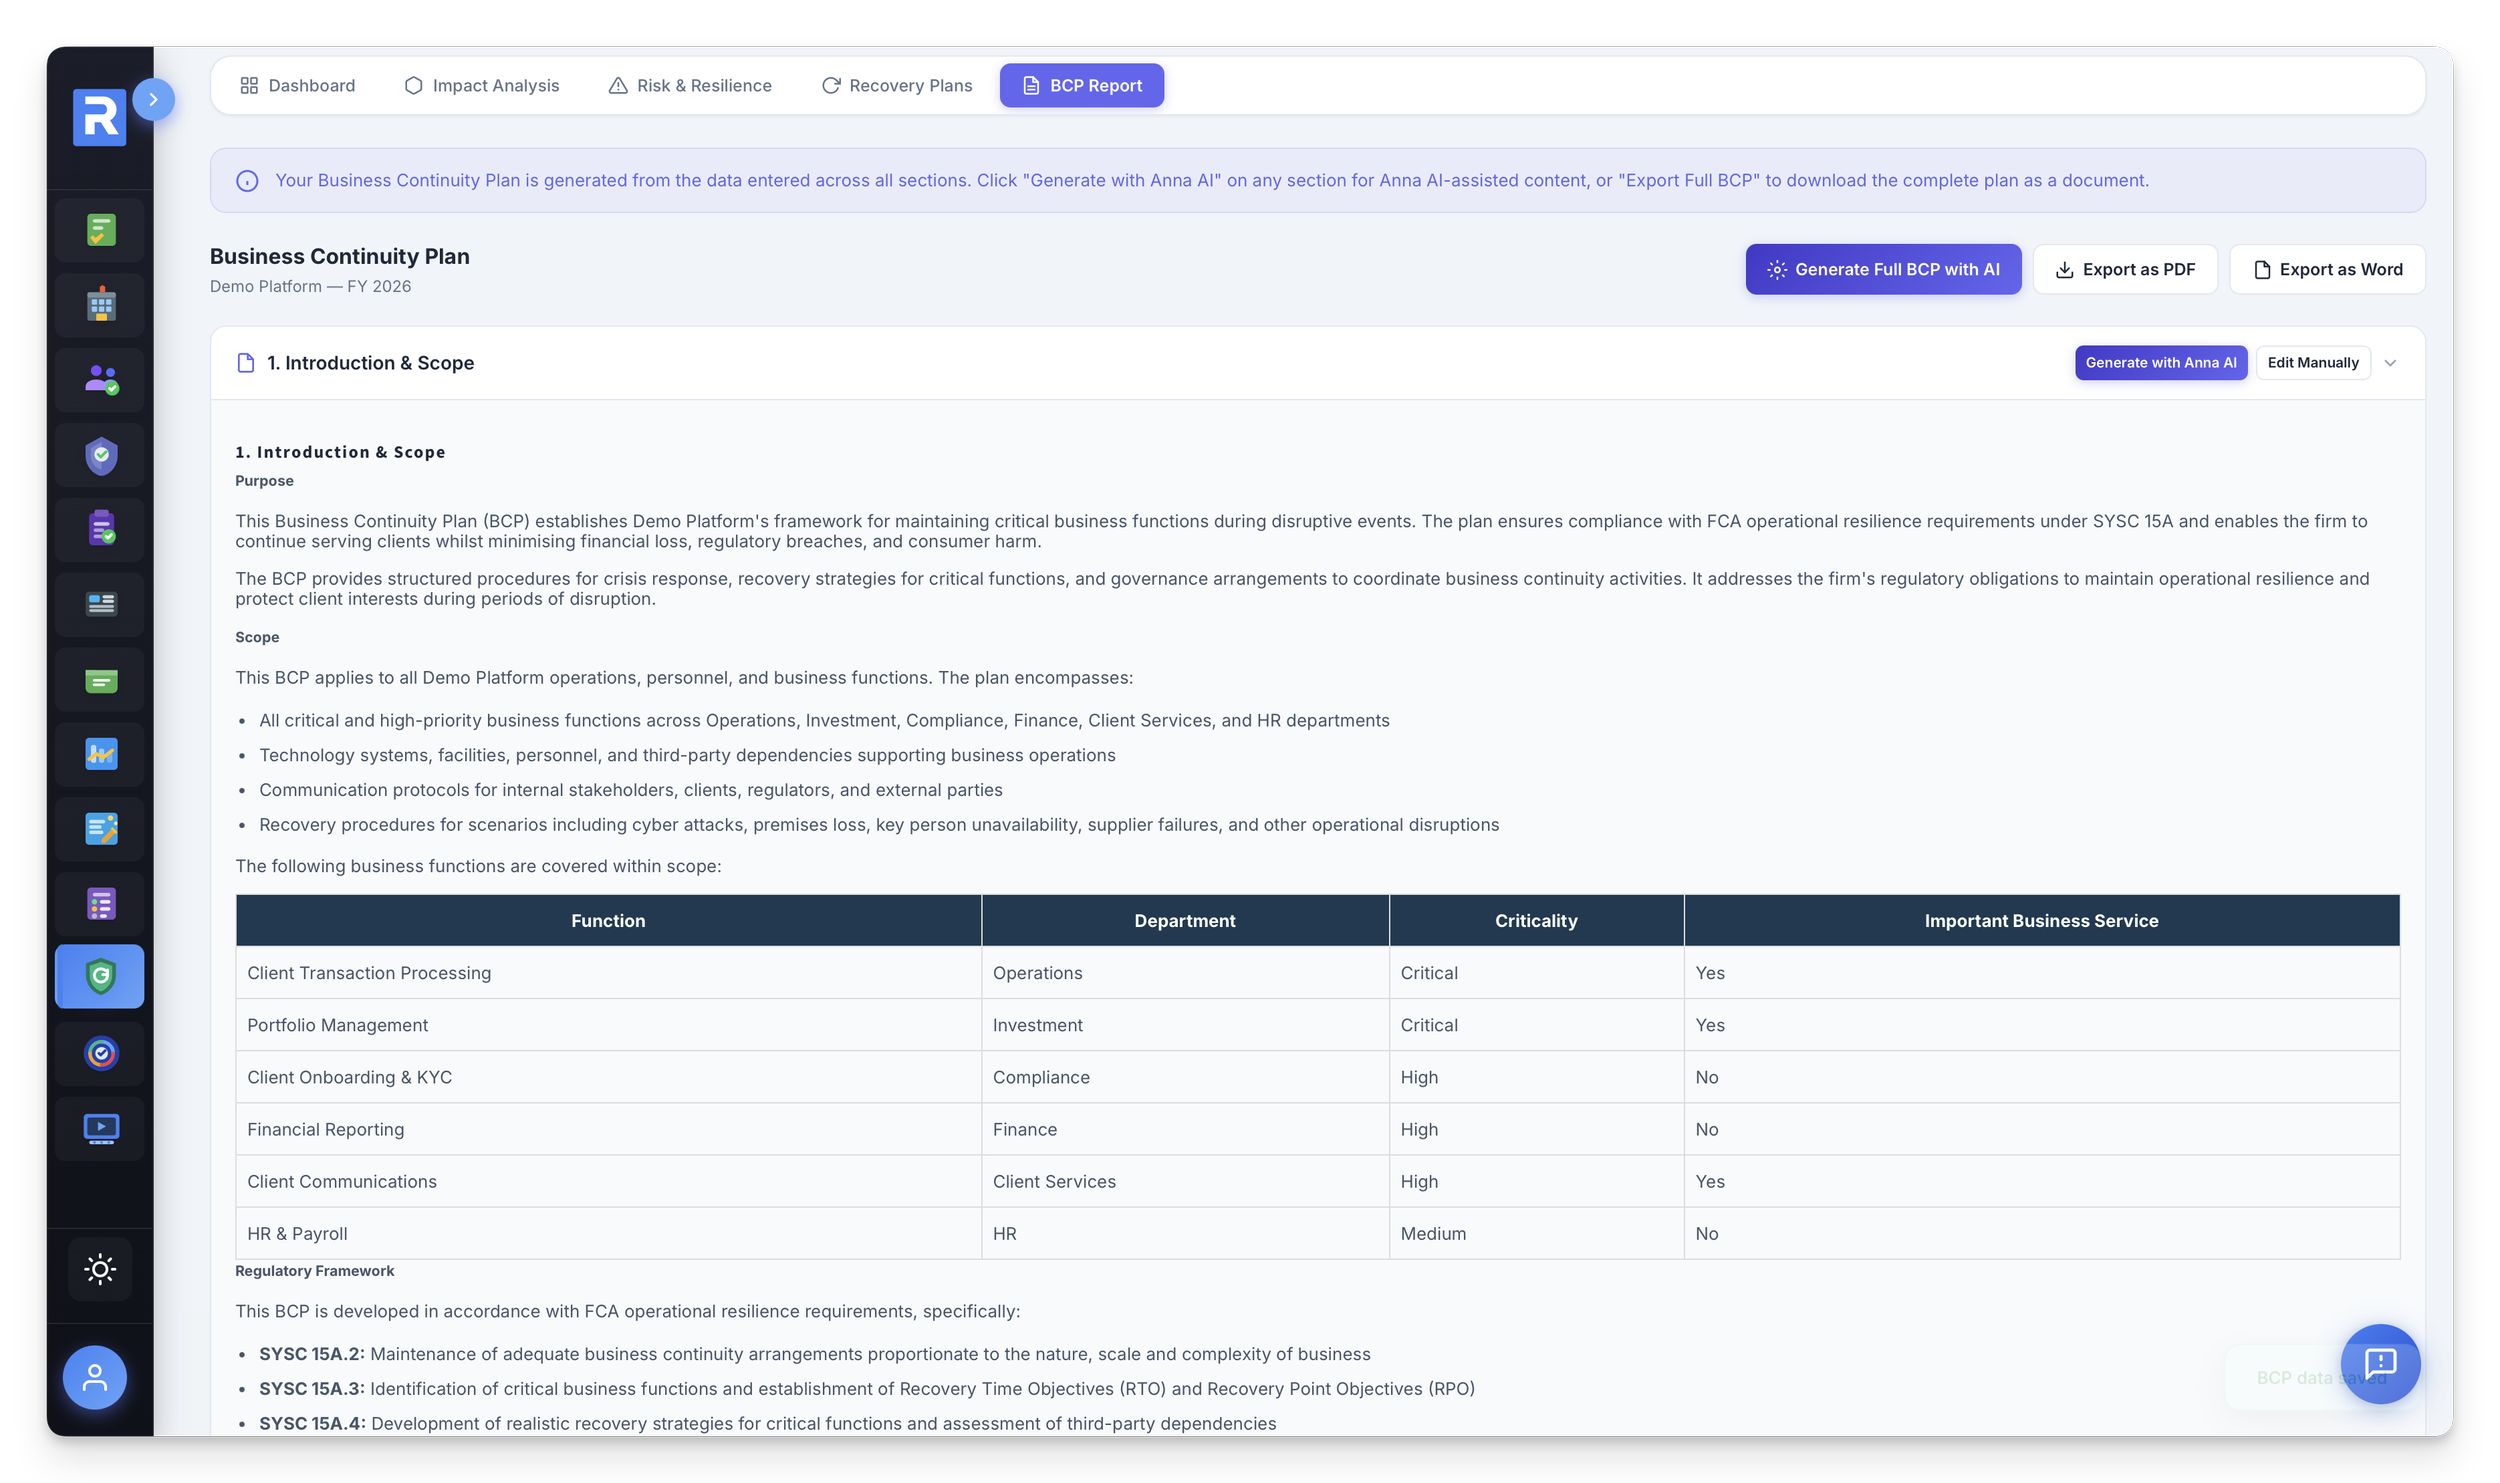Click Generate Full BCP with AI

1882,269
